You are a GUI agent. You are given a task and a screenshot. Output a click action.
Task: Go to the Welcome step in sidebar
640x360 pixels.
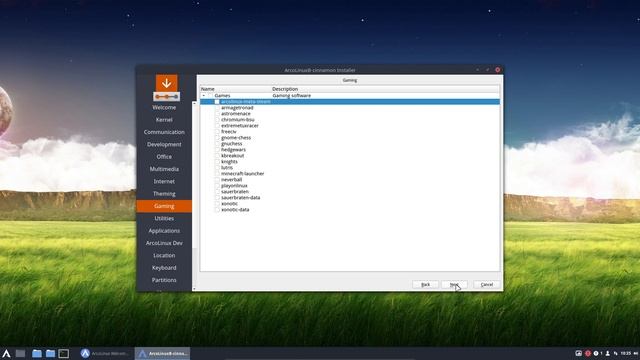click(164, 107)
